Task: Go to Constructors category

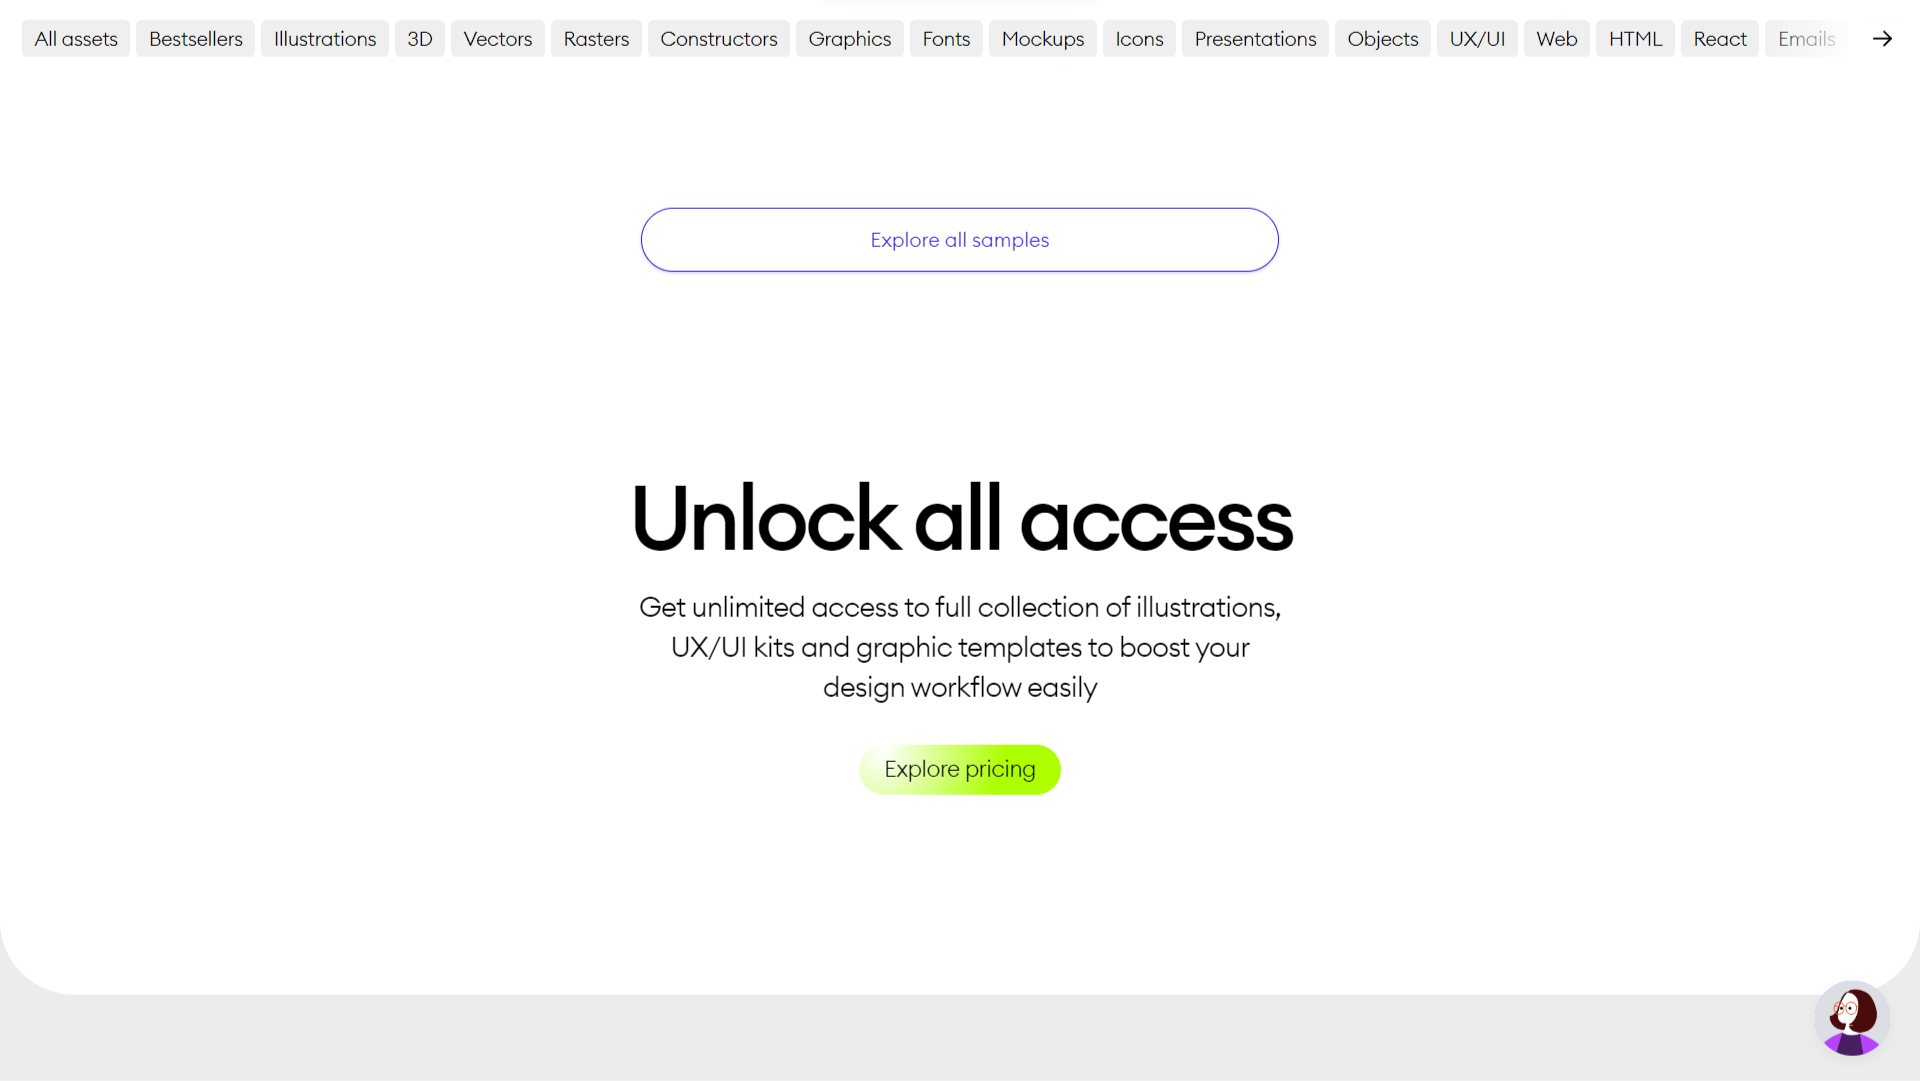Action: (x=719, y=39)
